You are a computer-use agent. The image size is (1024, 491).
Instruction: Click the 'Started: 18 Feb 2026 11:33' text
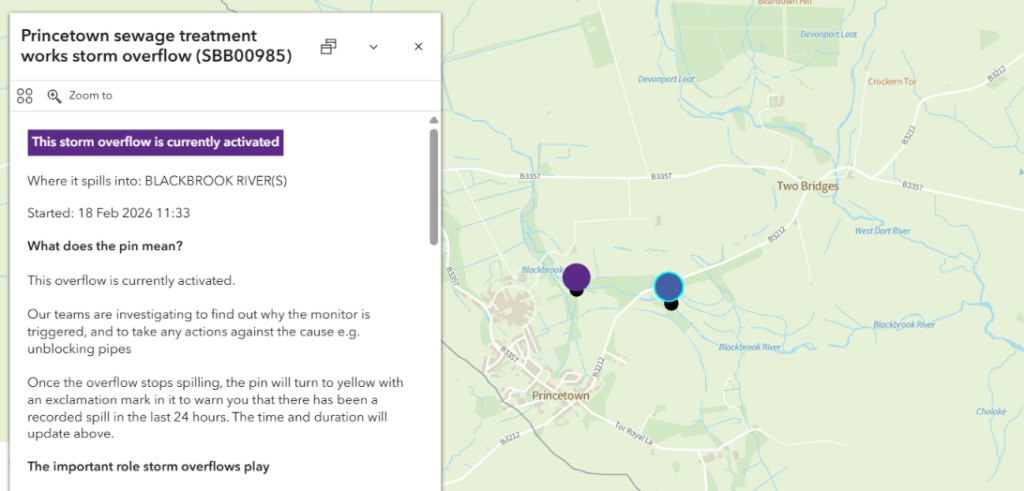[x=109, y=213]
